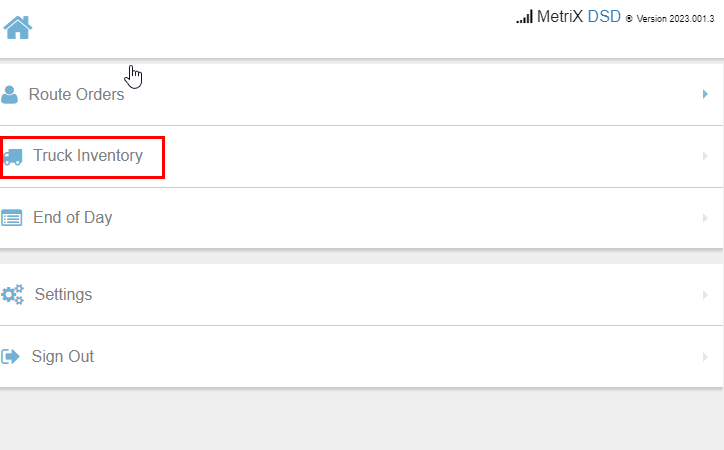Expand Route Orders with its blue chevron
Image resolution: width=724 pixels, height=450 pixels.
point(705,94)
